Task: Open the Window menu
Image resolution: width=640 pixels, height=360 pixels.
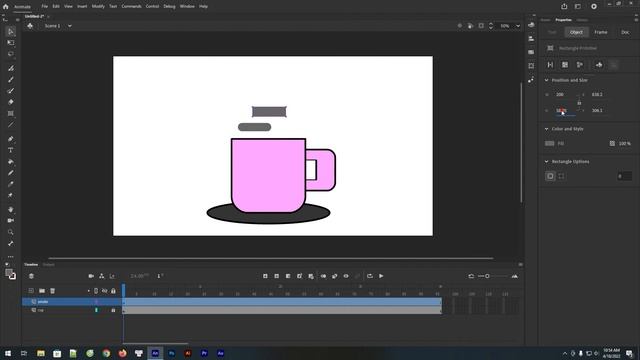Action: point(187,7)
